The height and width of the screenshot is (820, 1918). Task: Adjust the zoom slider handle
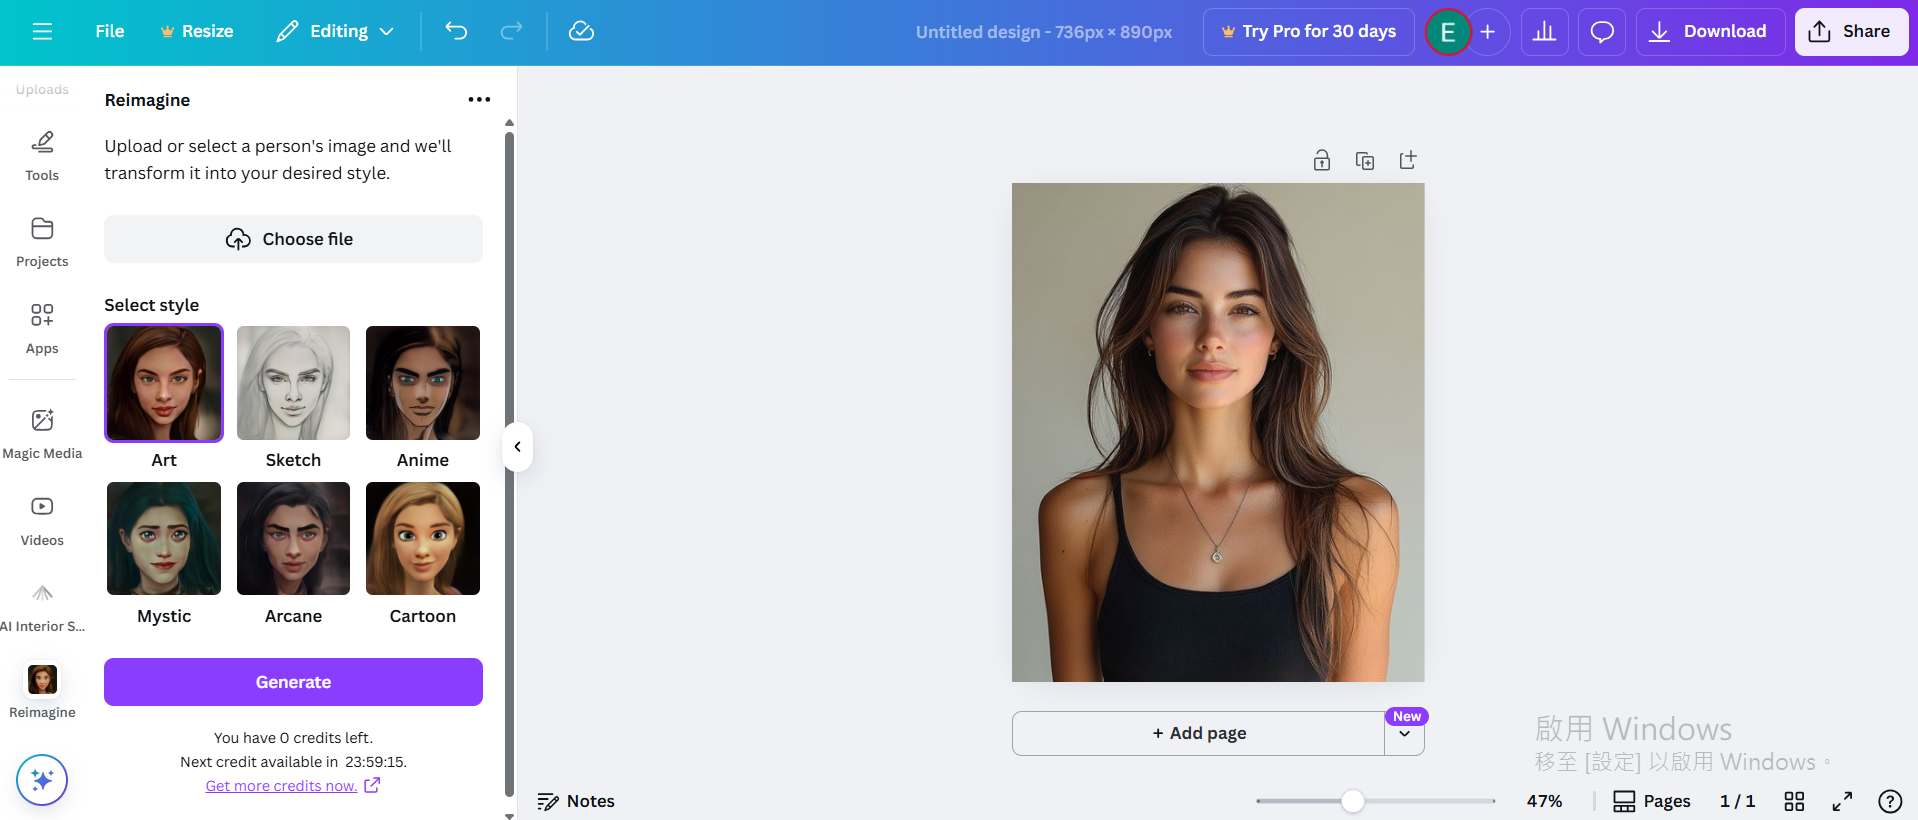(1352, 801)
